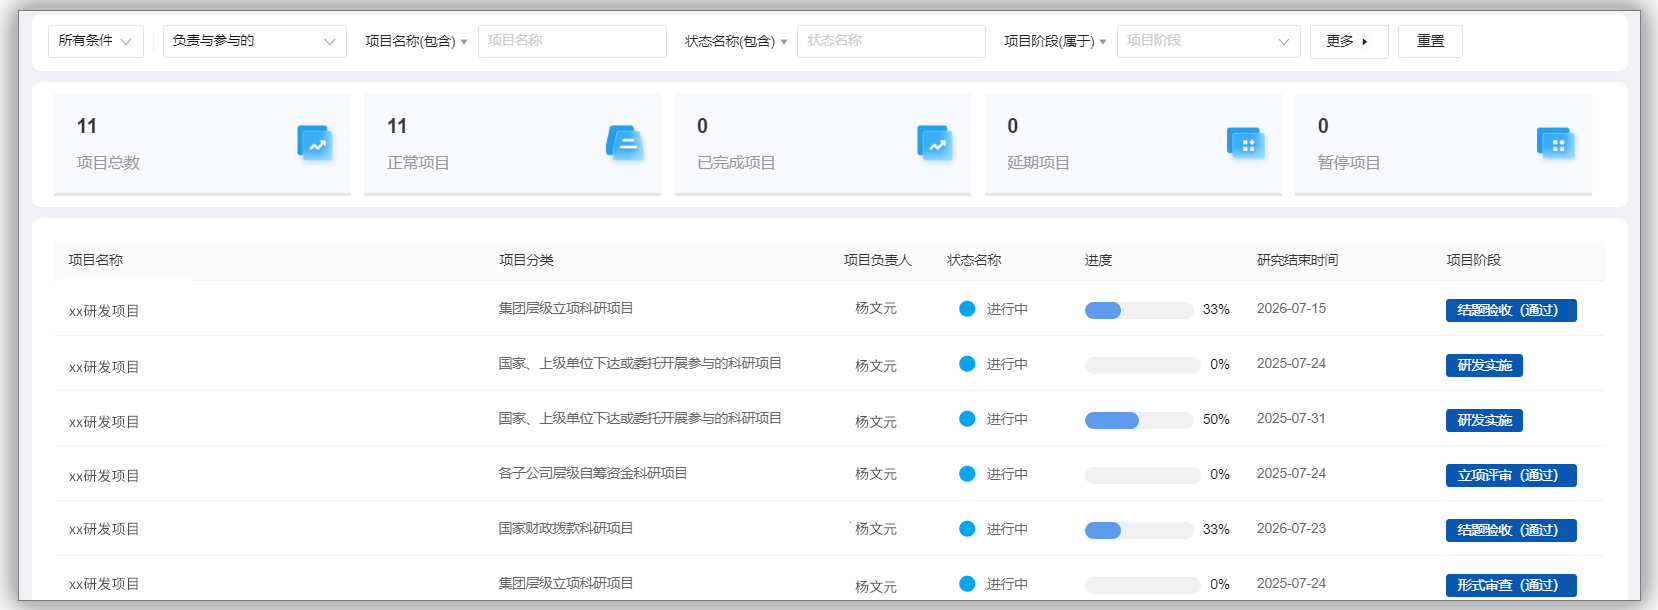Image resolution: width=1658 pixels, height=610 pixels.
Task: Click the 研究结束时间 column header
Action: pyautogui.click(x=1297, y=260)
